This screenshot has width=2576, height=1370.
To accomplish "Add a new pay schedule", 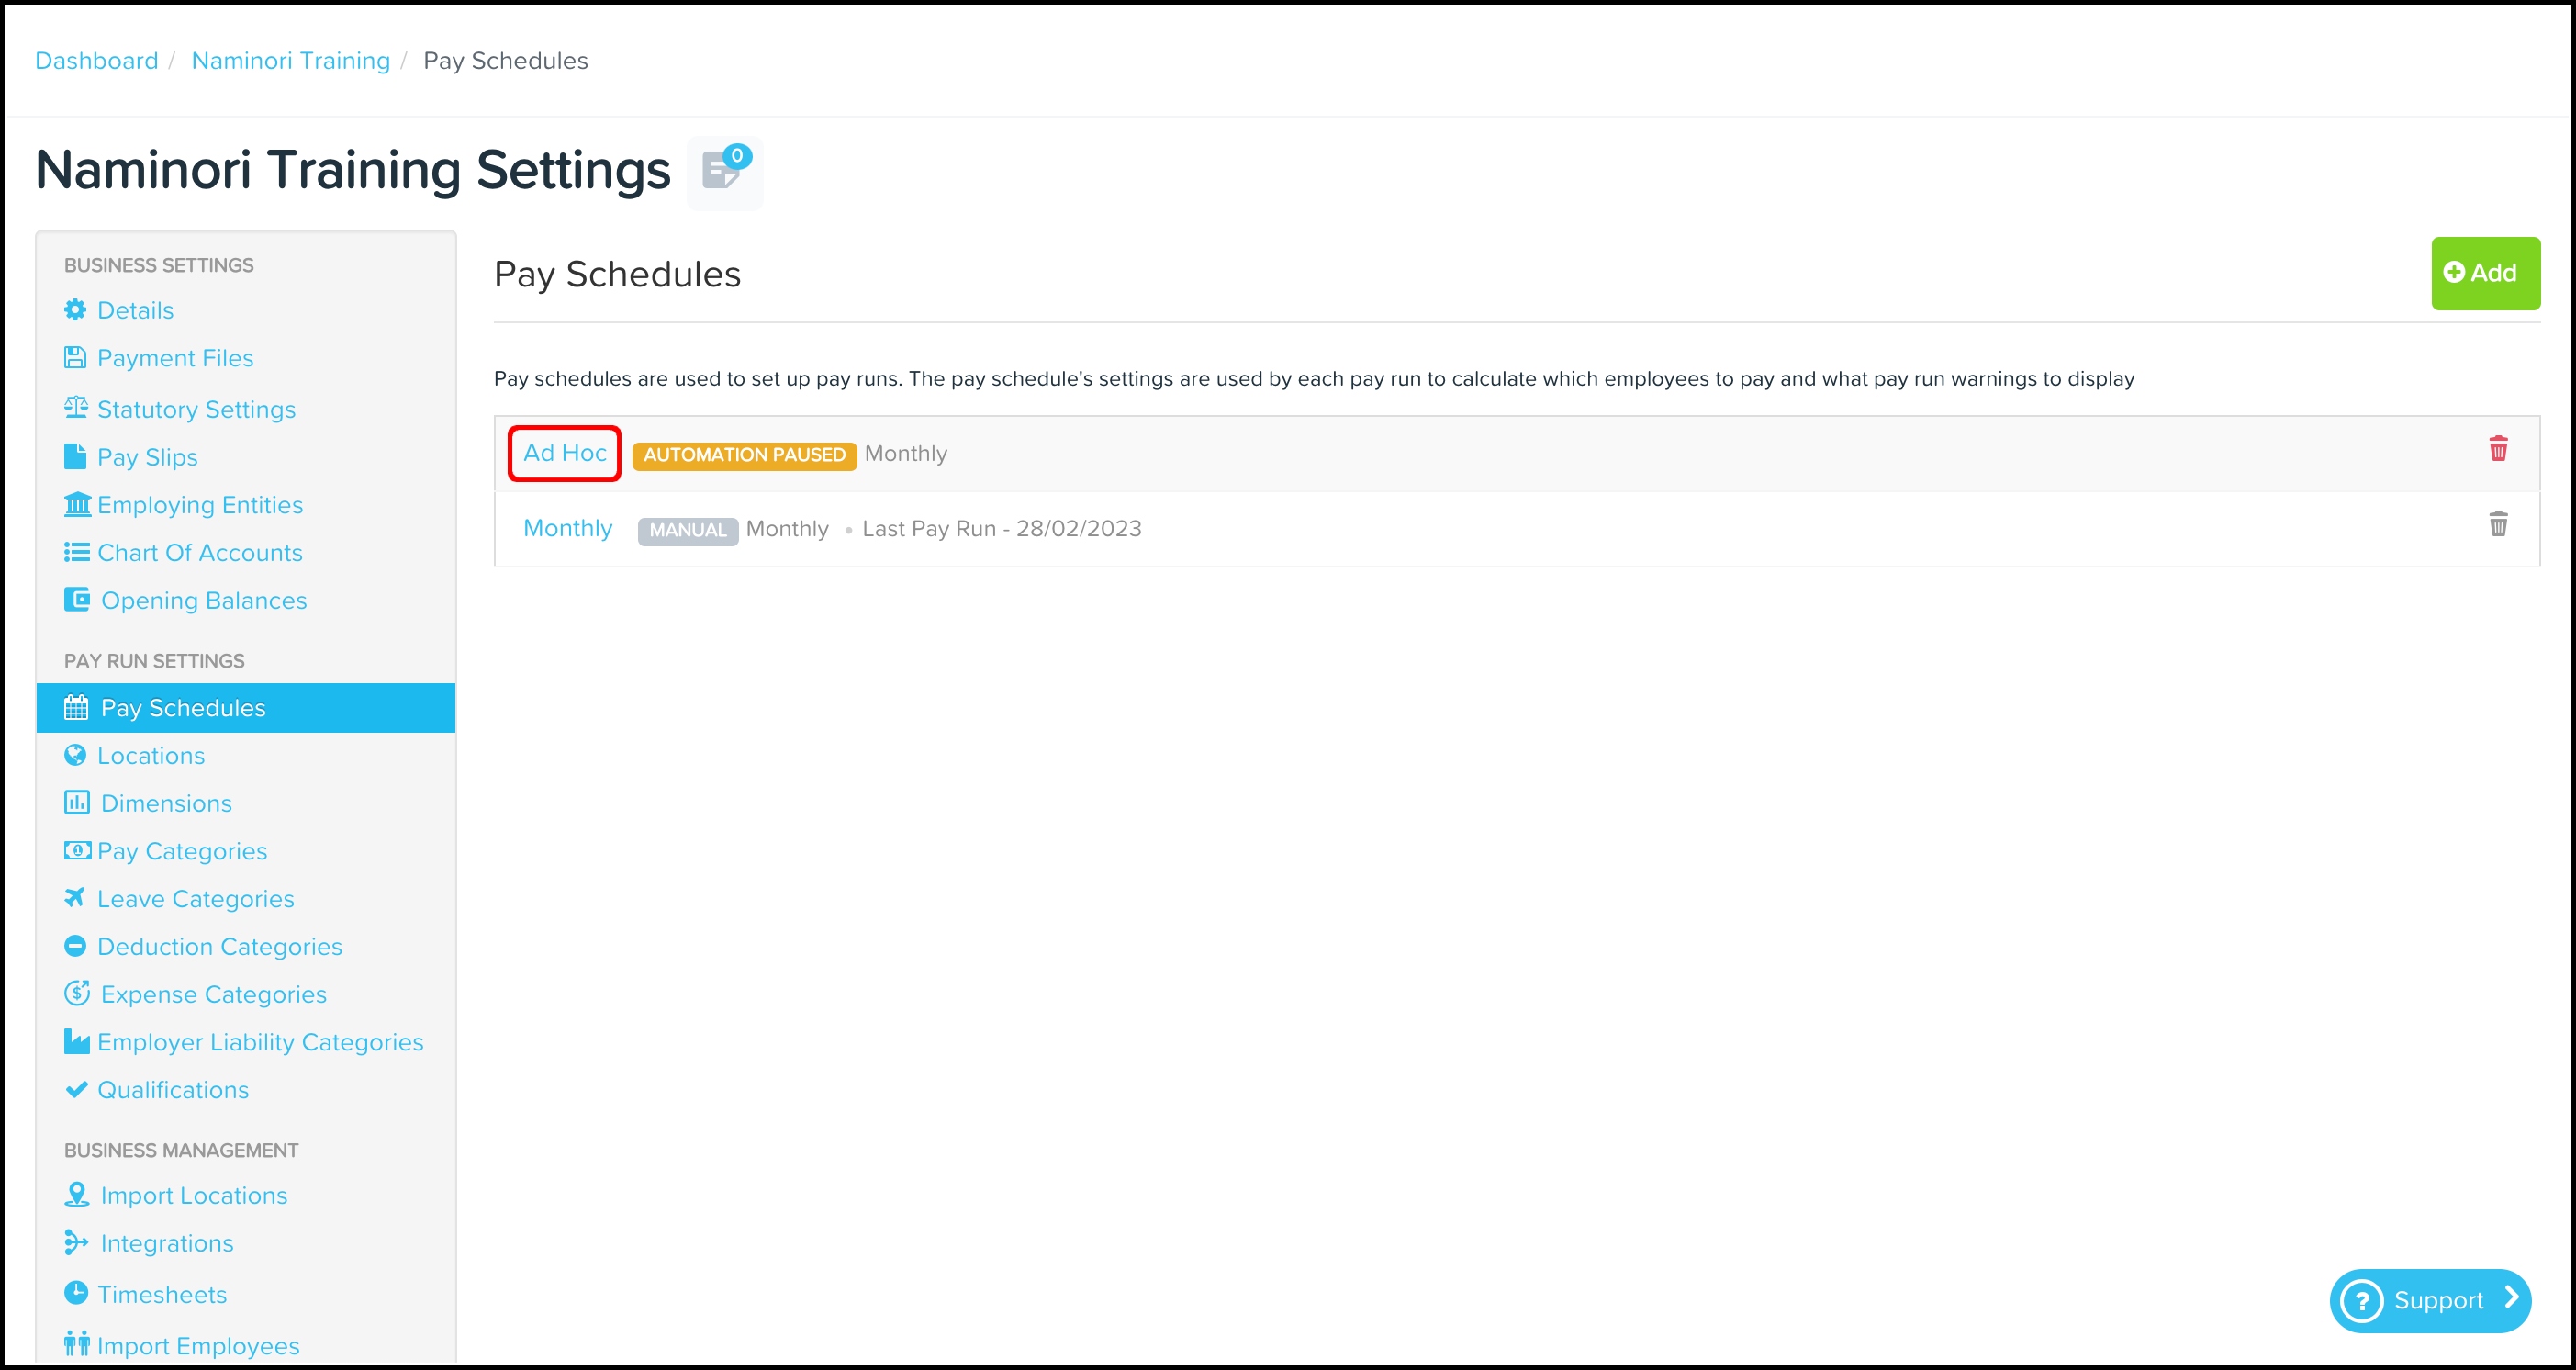I will click(x=2484, y=273).
